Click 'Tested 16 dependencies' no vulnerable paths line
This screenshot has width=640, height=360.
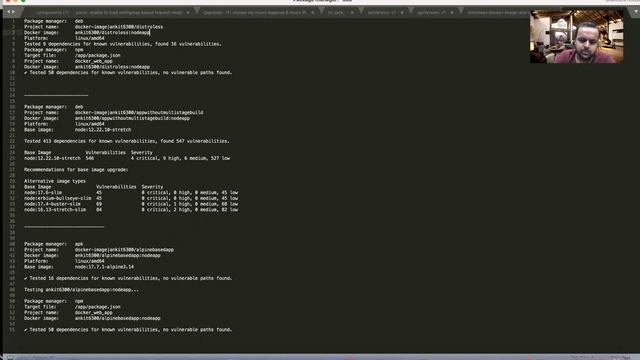tap(128, 278)
